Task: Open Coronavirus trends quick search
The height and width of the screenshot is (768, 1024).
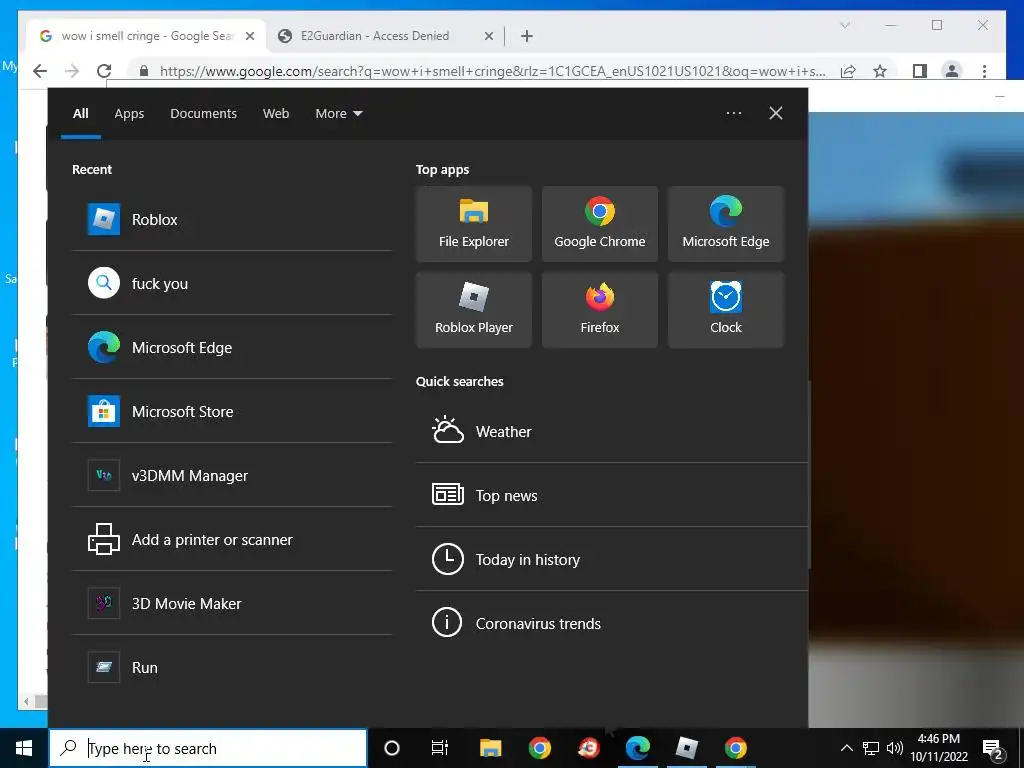Action: (612, 624)
